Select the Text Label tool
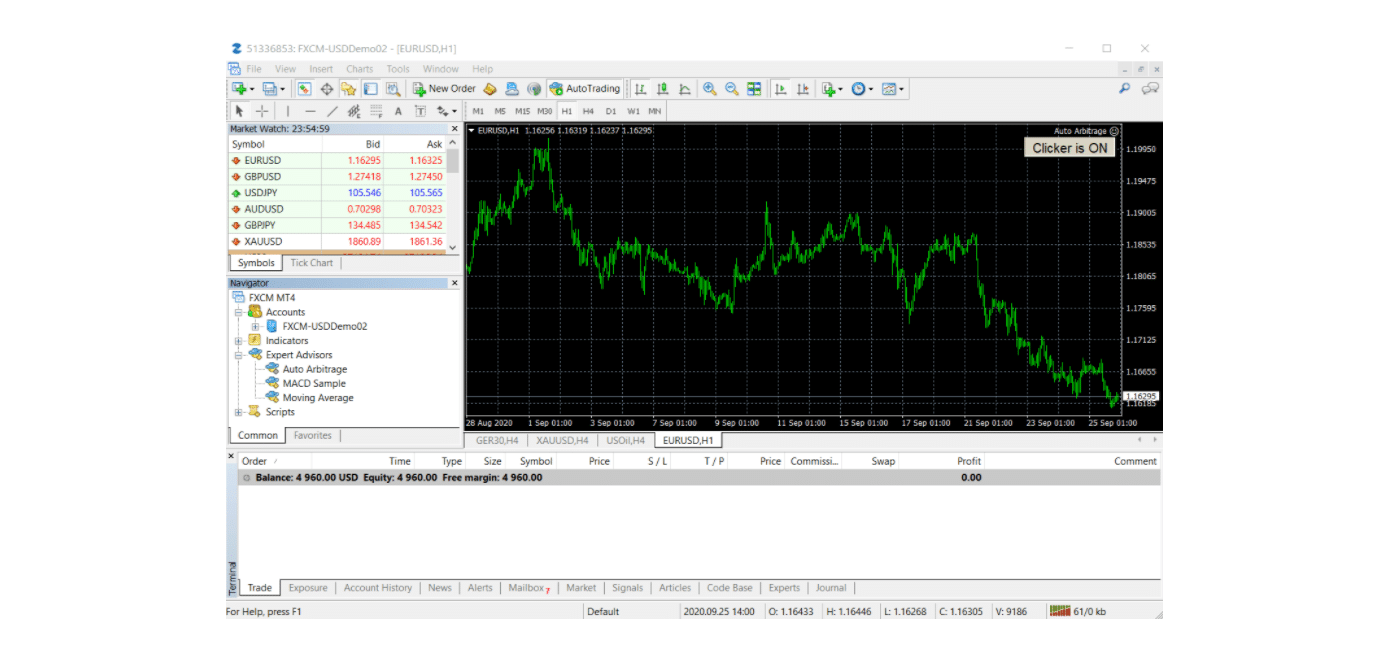The width and height of the screenshot is (1391, 649). 420,111
